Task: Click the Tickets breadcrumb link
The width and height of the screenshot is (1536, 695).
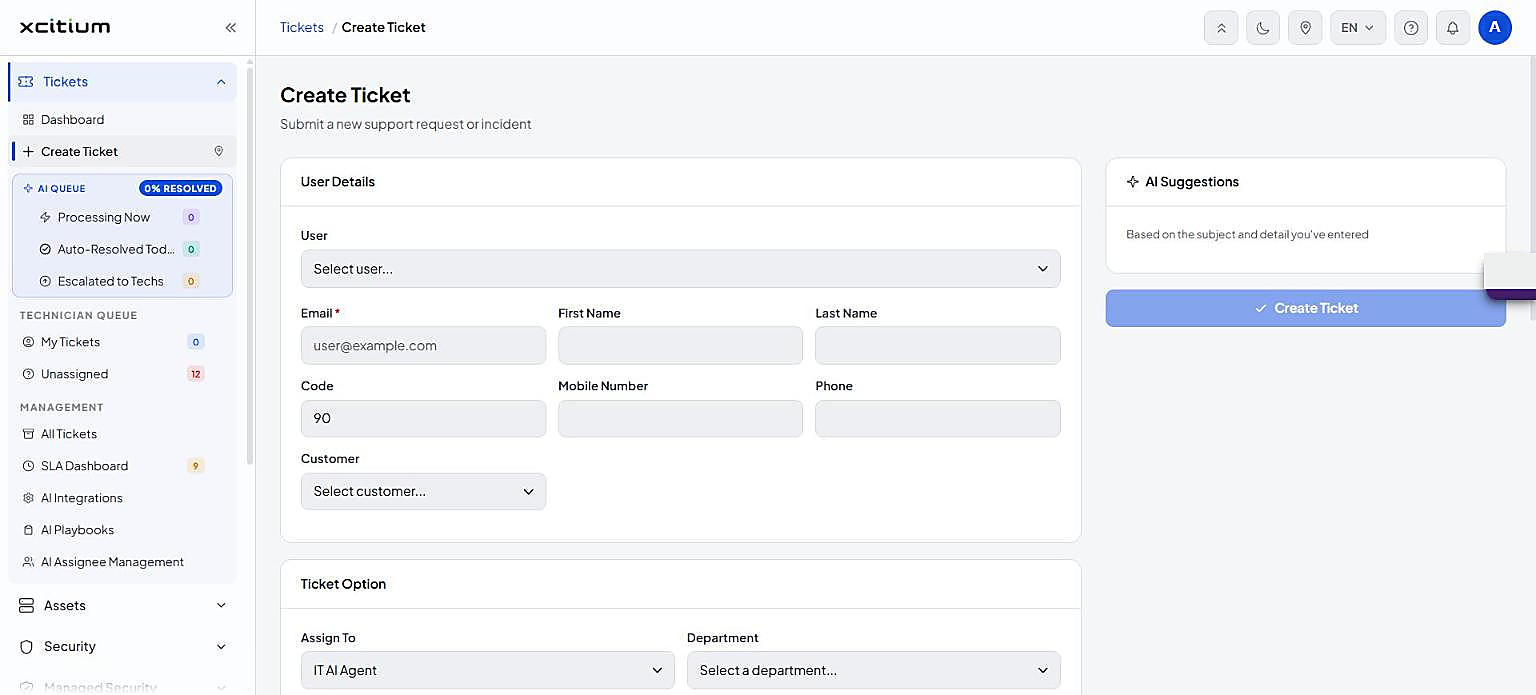Action: point(302,27)
